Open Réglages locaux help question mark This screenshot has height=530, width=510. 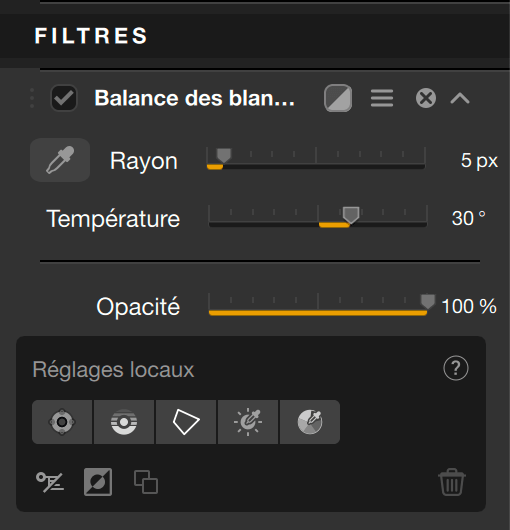coord(456,368)
